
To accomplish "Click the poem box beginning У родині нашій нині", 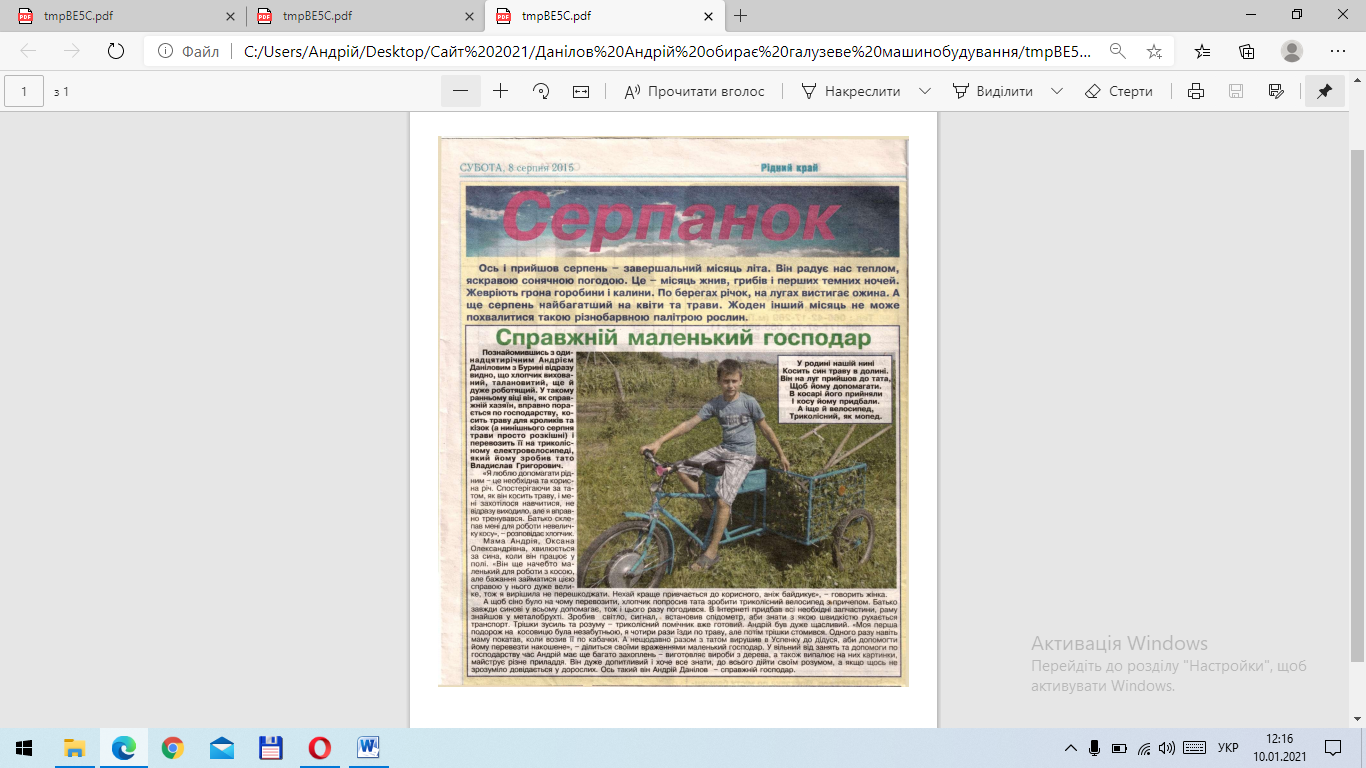I will pyautogui.click(x=834, y=389).
